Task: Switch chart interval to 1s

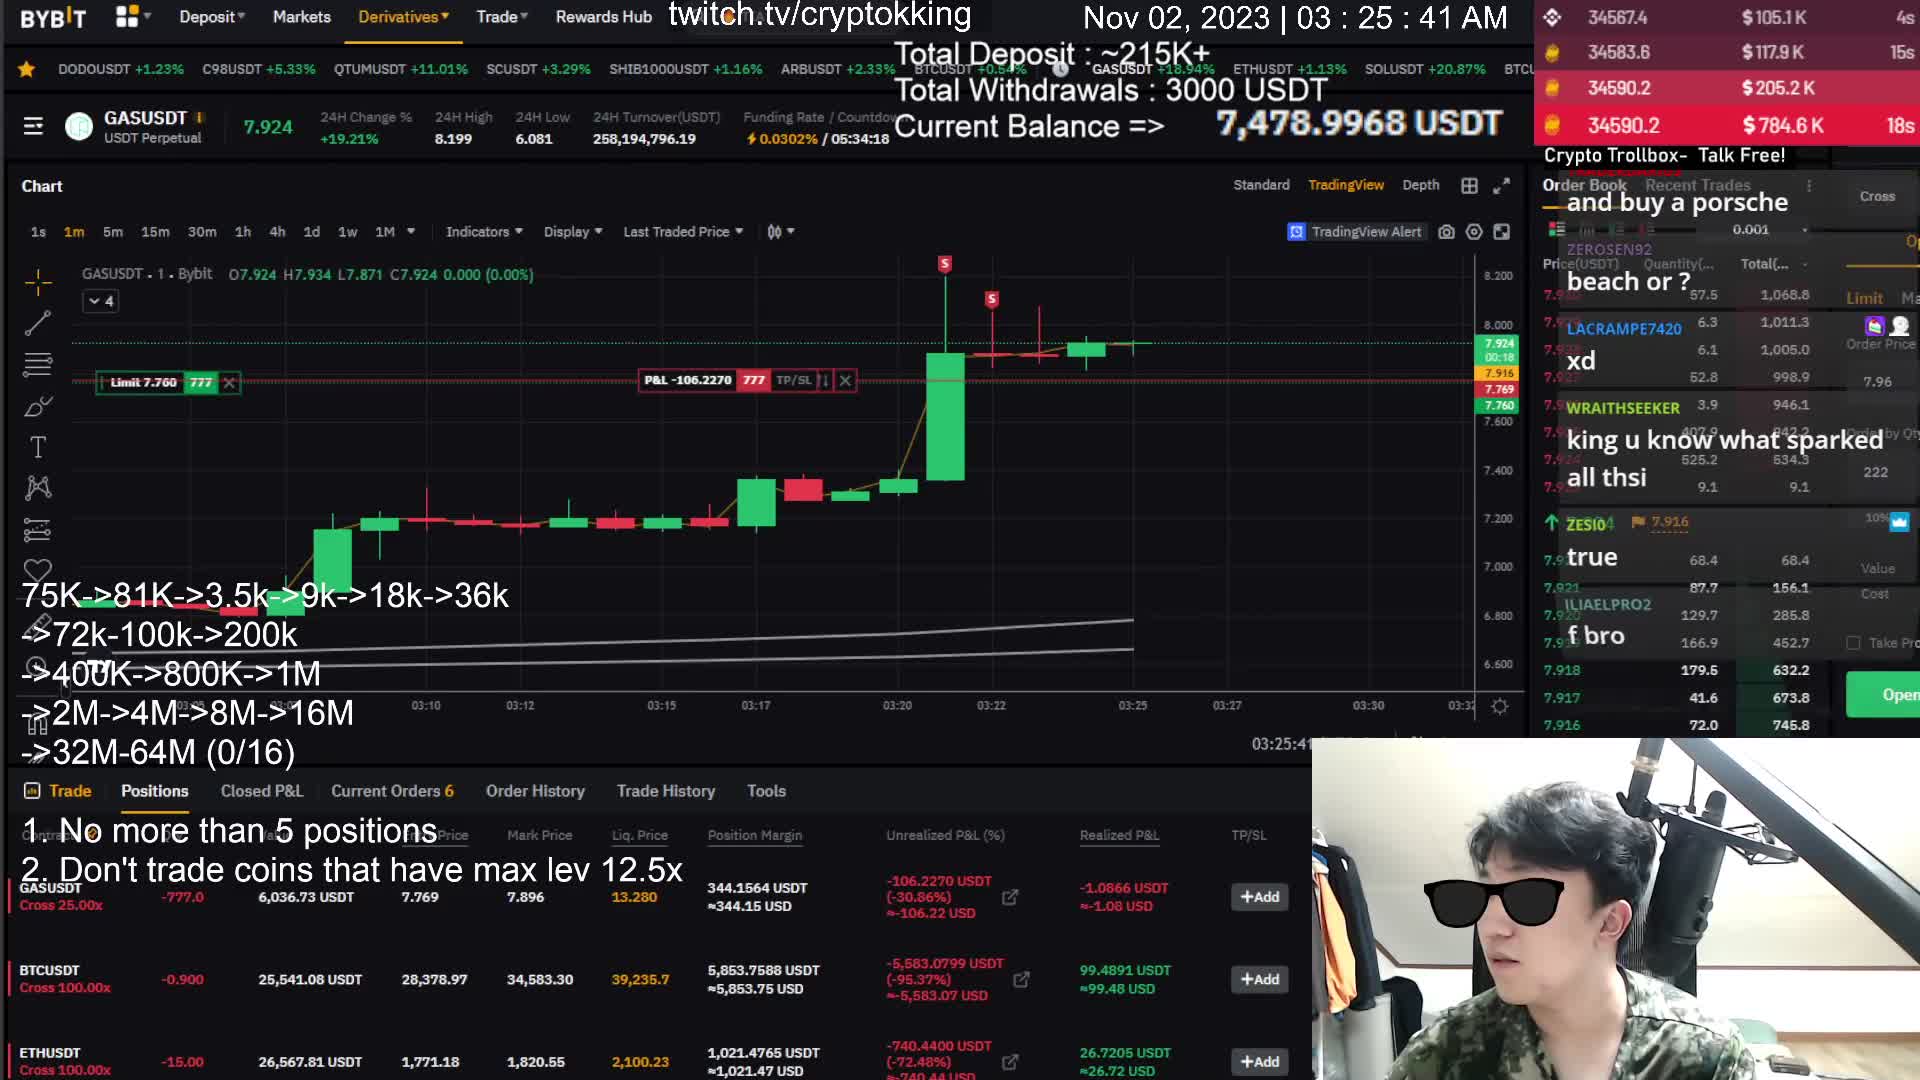Action: click(x=38, y=232)
